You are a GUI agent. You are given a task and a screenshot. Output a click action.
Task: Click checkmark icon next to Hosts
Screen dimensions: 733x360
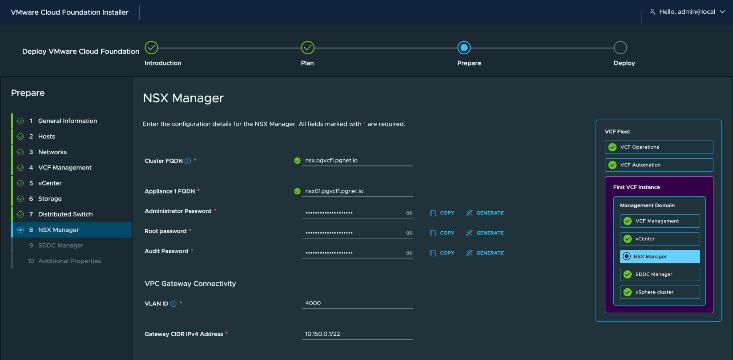click(20, 137)
